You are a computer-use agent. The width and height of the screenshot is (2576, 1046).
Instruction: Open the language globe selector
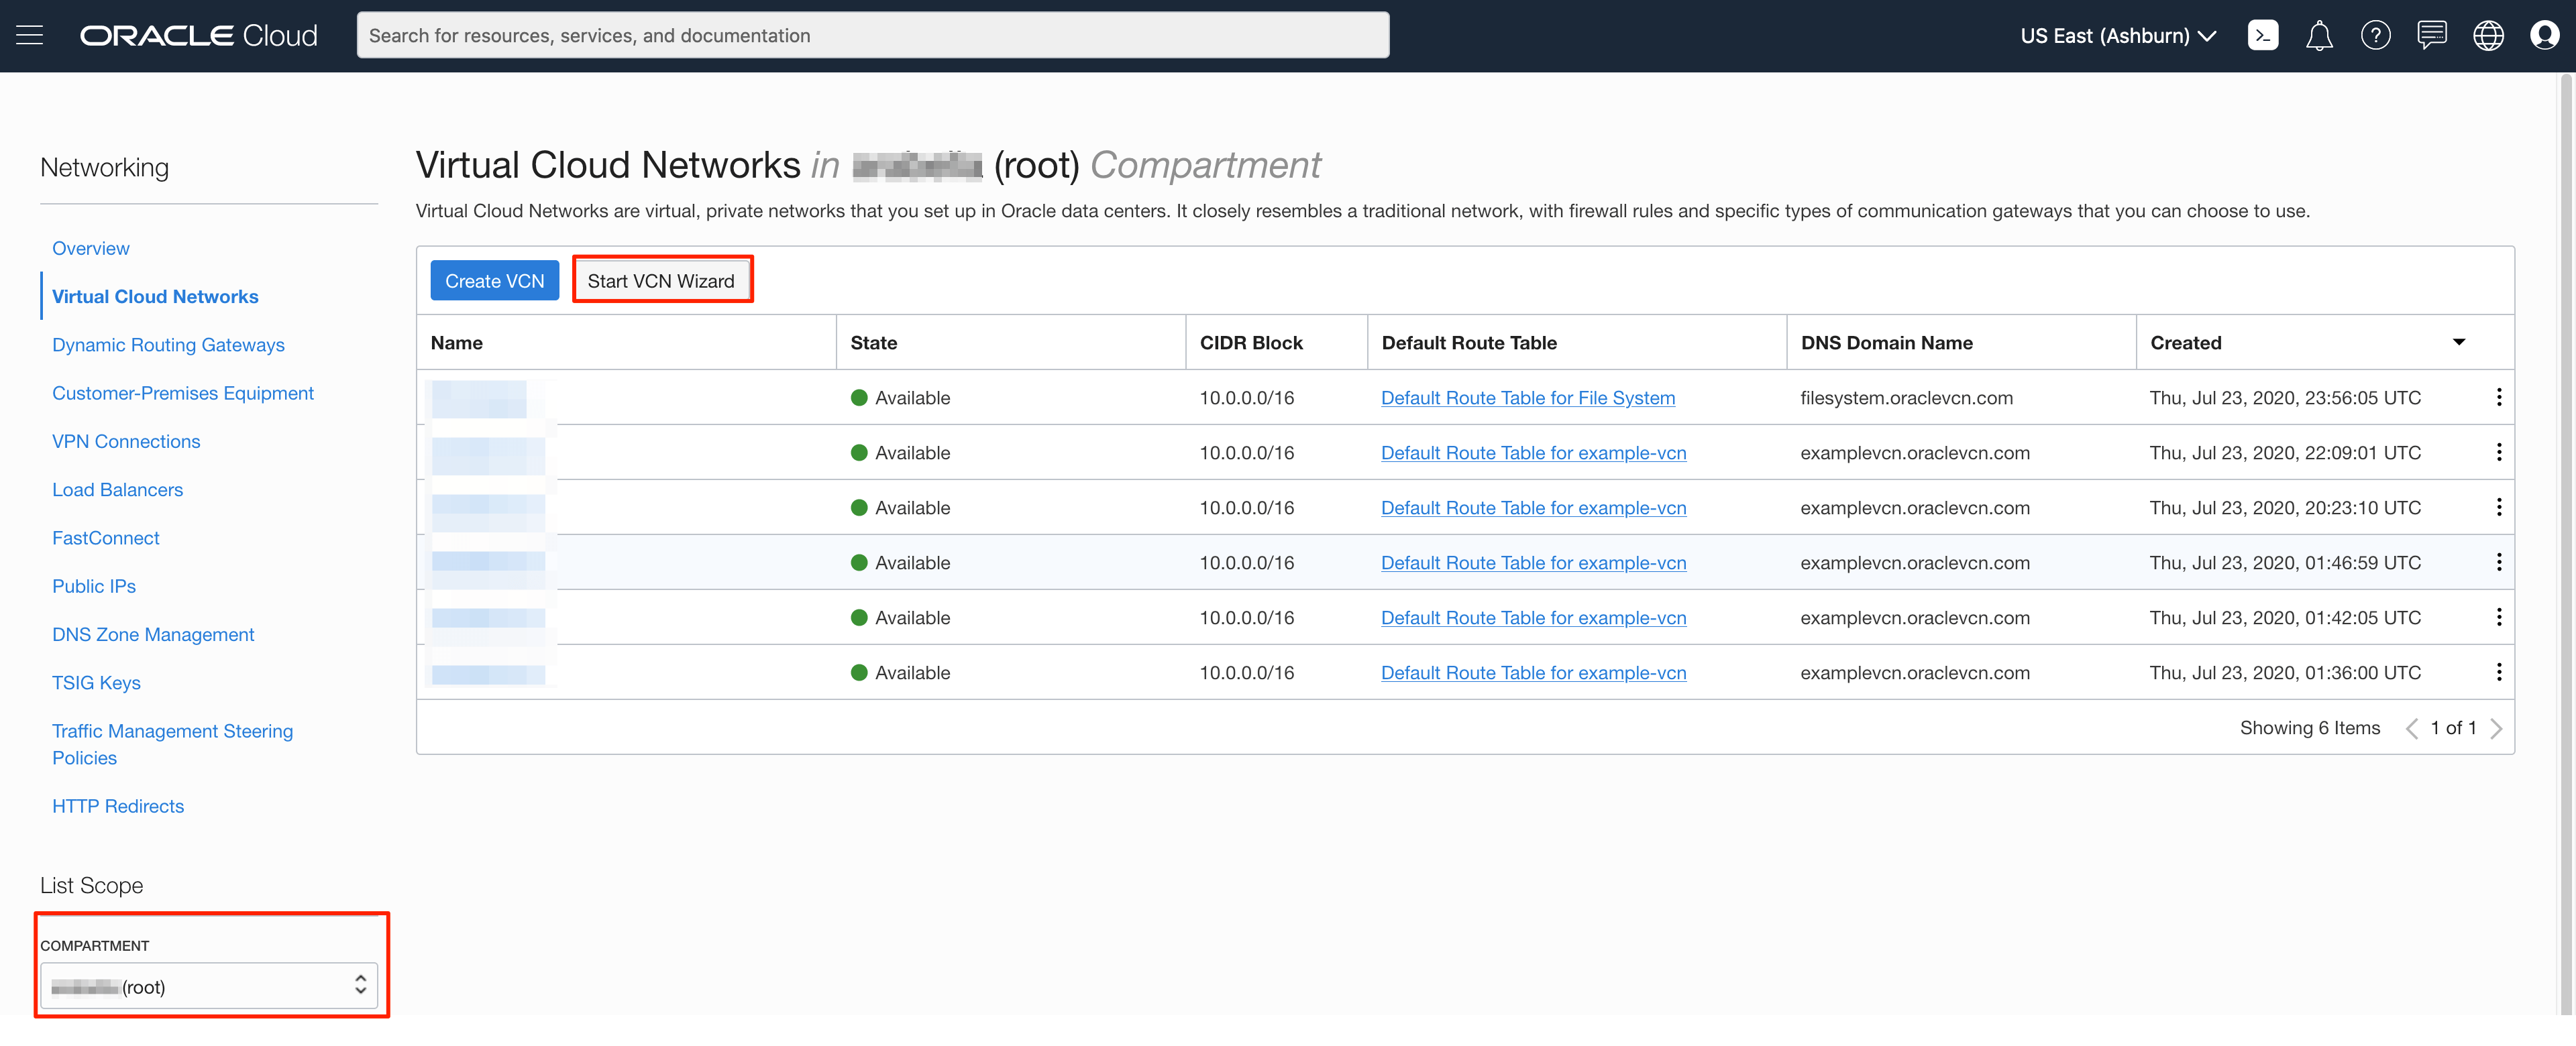tap(2488, 35)
